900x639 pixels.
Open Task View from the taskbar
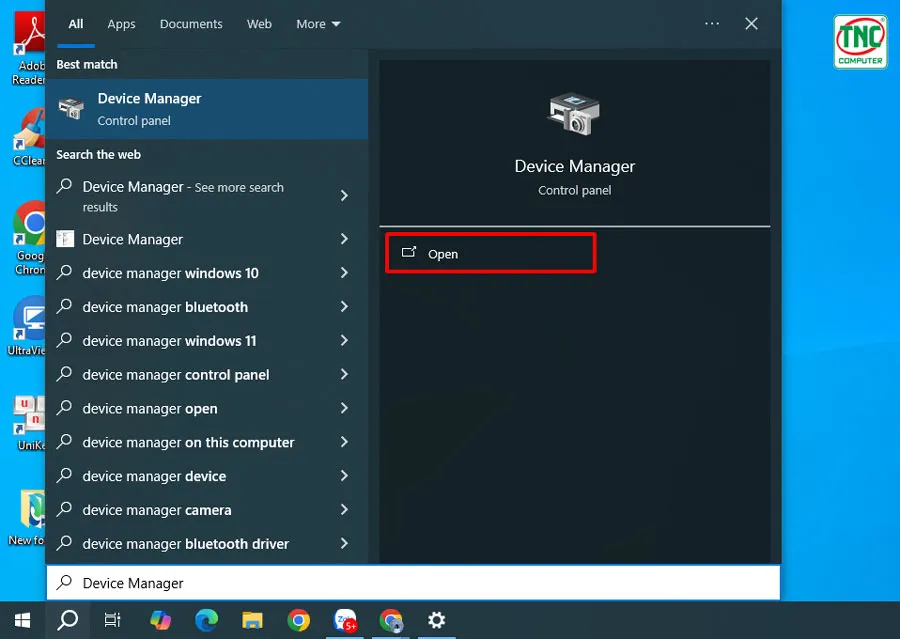112,620
